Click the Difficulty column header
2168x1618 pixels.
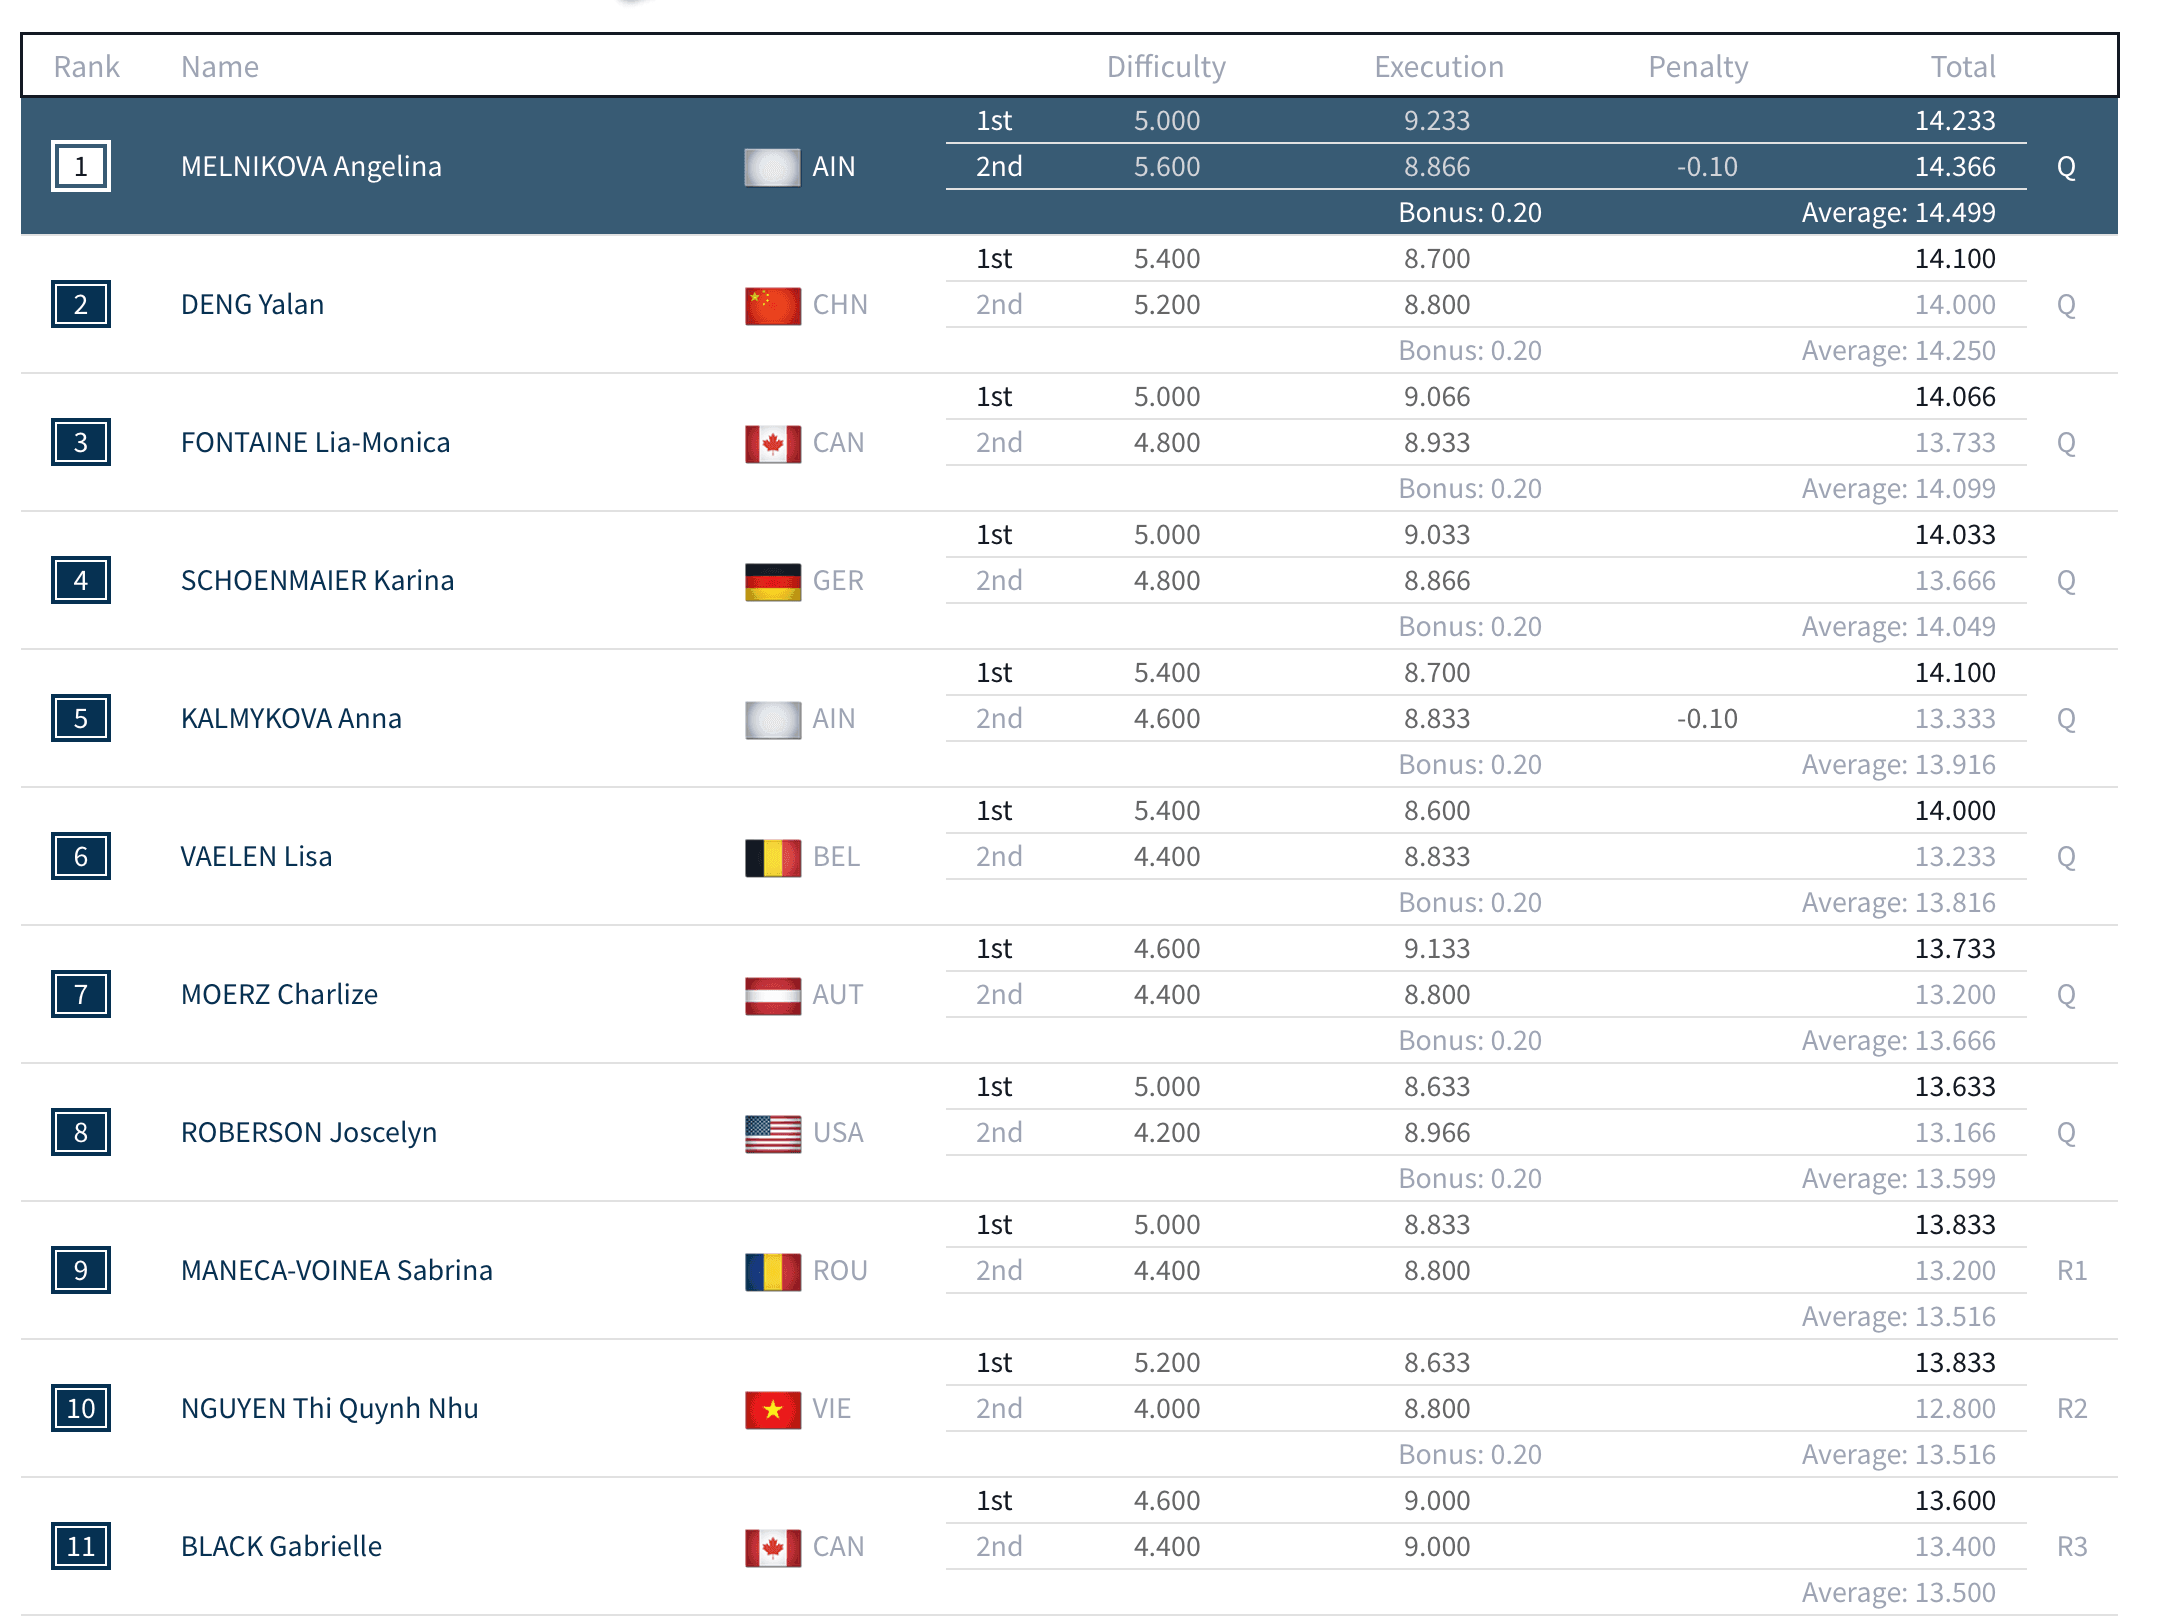pos(1165,67)
